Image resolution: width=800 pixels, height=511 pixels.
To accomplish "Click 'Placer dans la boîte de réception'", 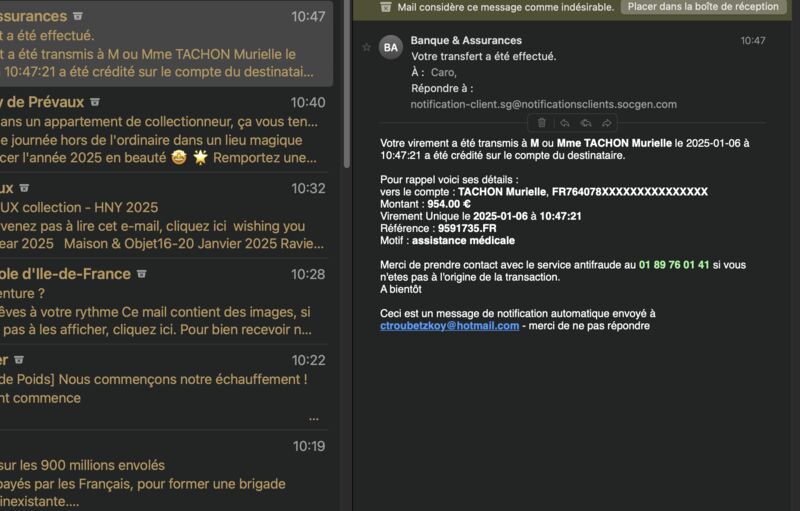I will 703,7.
